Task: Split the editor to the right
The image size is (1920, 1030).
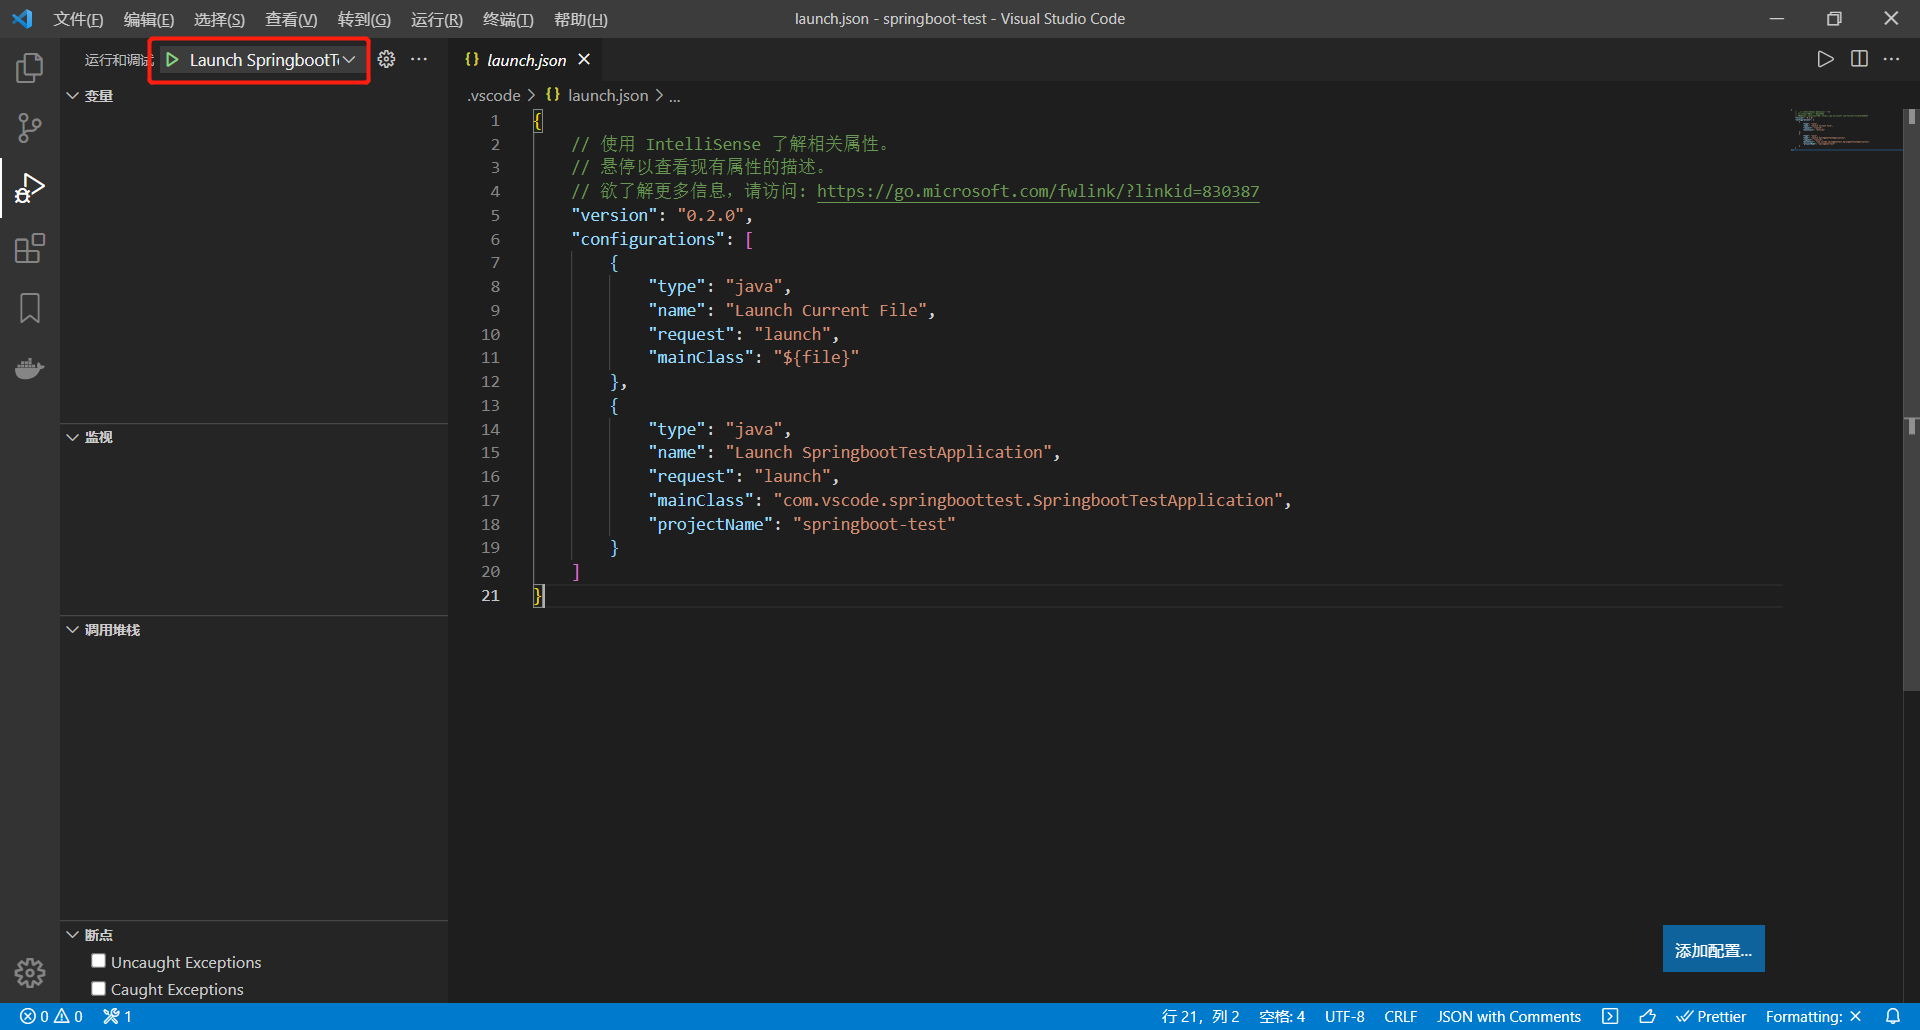Action: pyautogui.click(x=1859, y=59)
